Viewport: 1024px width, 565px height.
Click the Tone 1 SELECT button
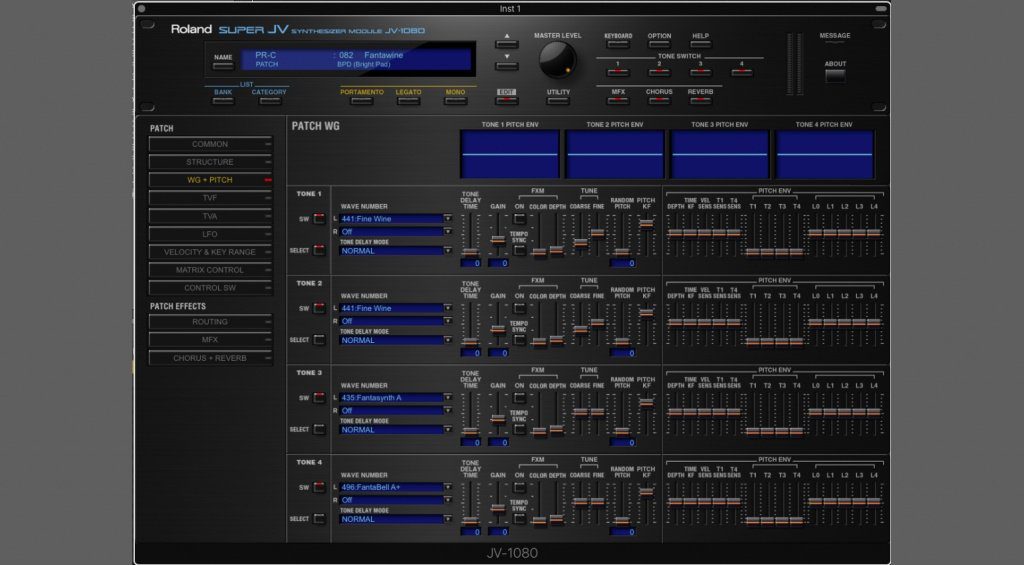319,250
